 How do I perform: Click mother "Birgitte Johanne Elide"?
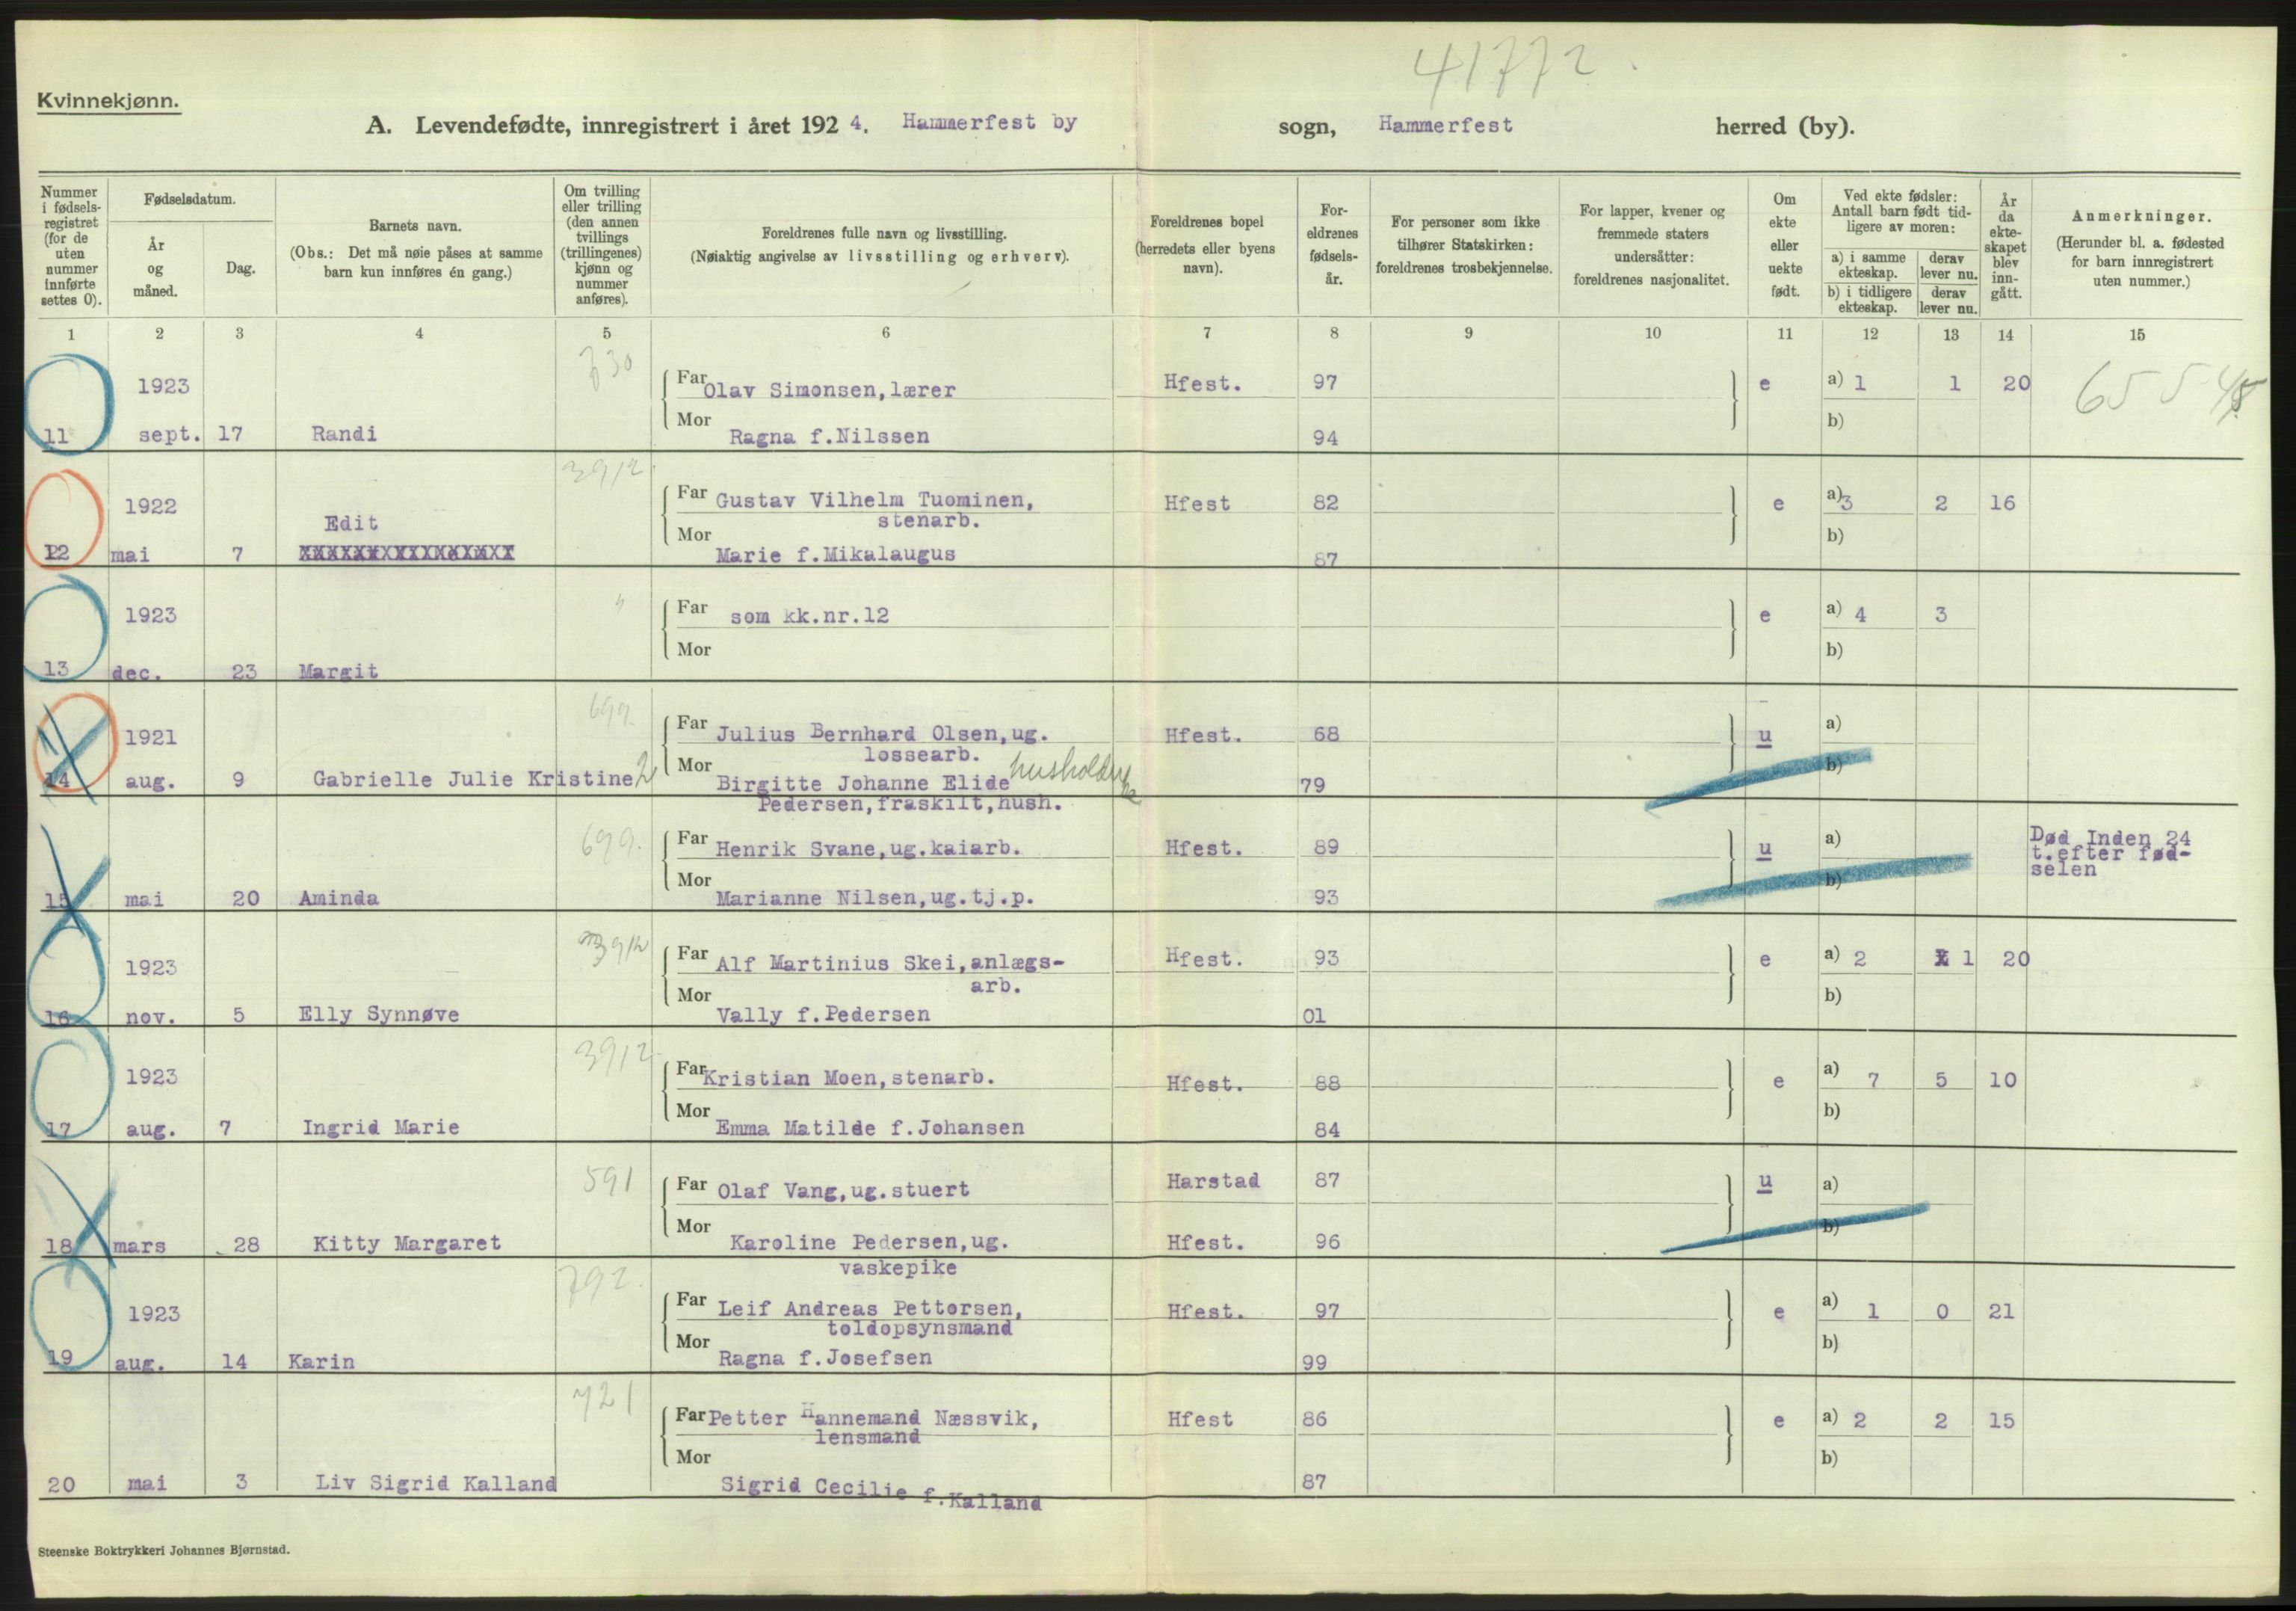[862, 785]
